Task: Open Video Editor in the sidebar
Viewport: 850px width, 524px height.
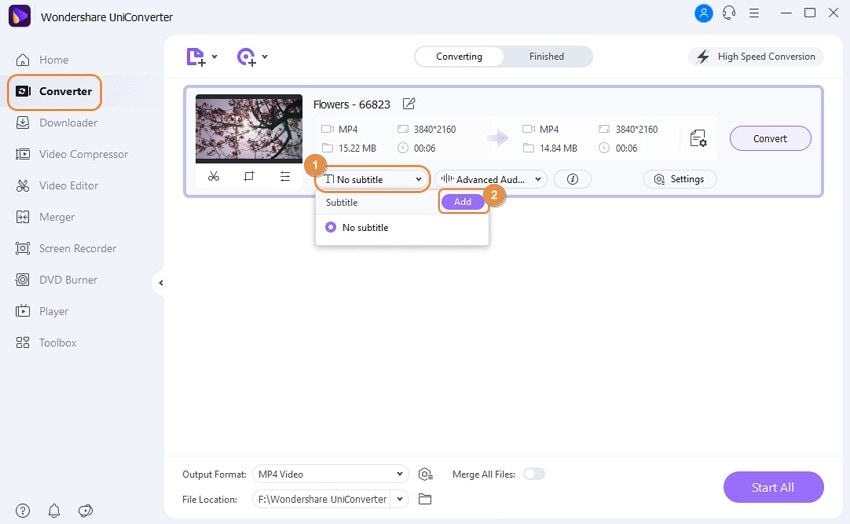Action: (x=57, y=185)
